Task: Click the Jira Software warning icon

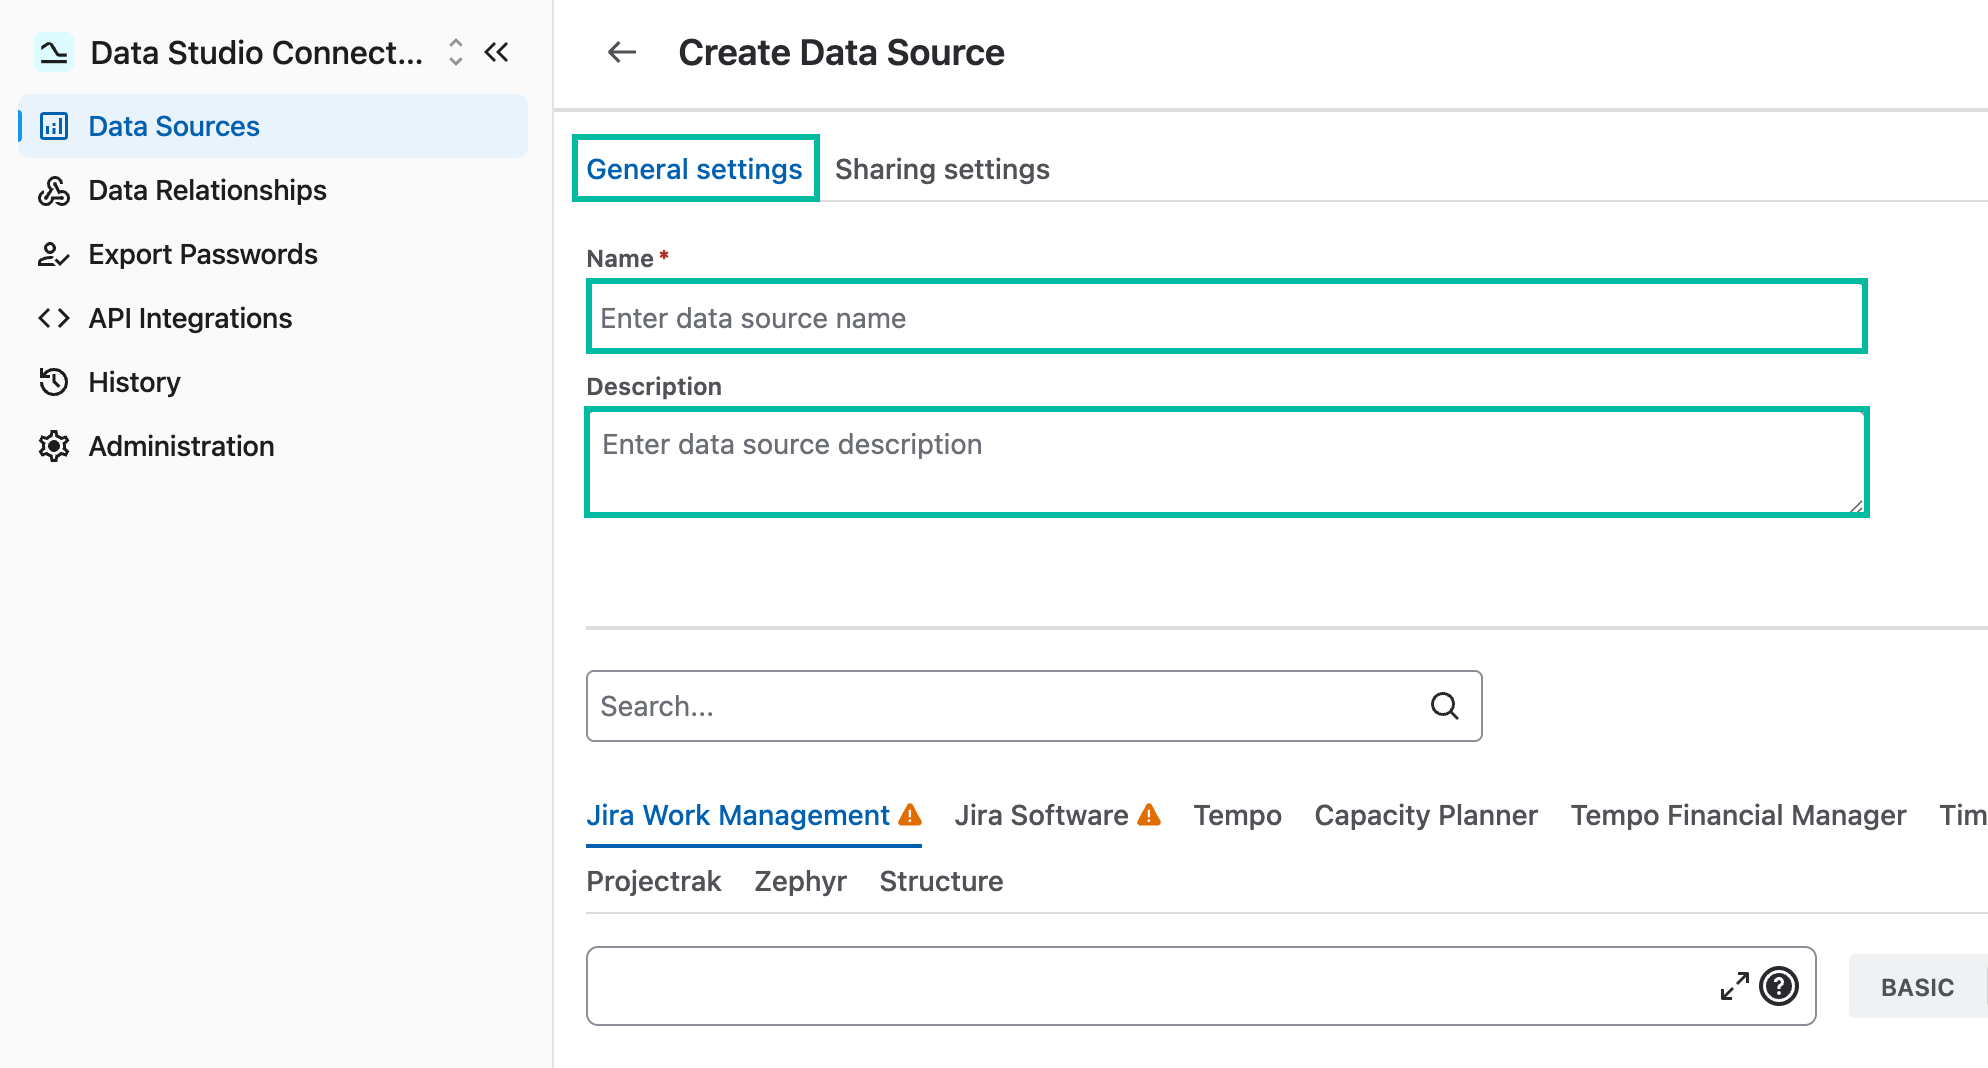Action: (x=1150, y=814)
